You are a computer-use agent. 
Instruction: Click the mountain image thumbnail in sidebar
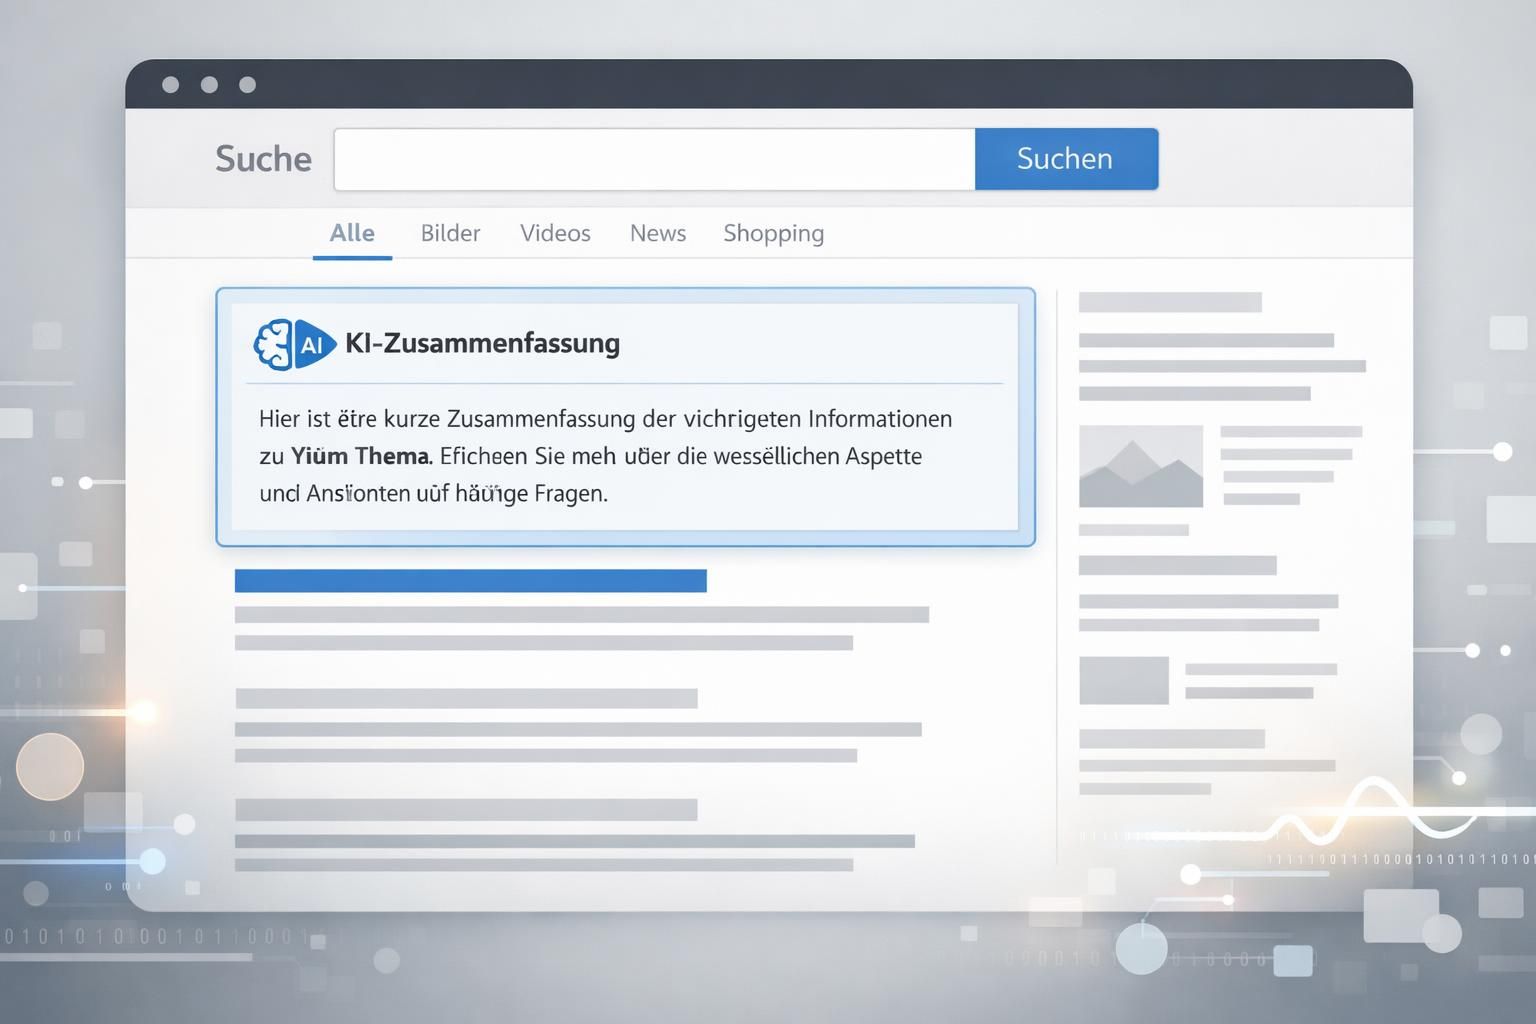1141,466
